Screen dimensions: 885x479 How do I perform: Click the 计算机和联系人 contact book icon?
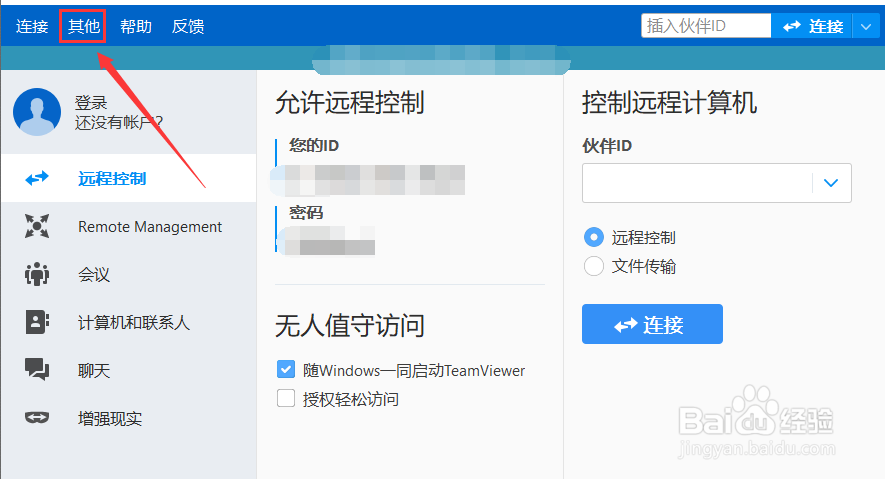(x=37, y=322)
